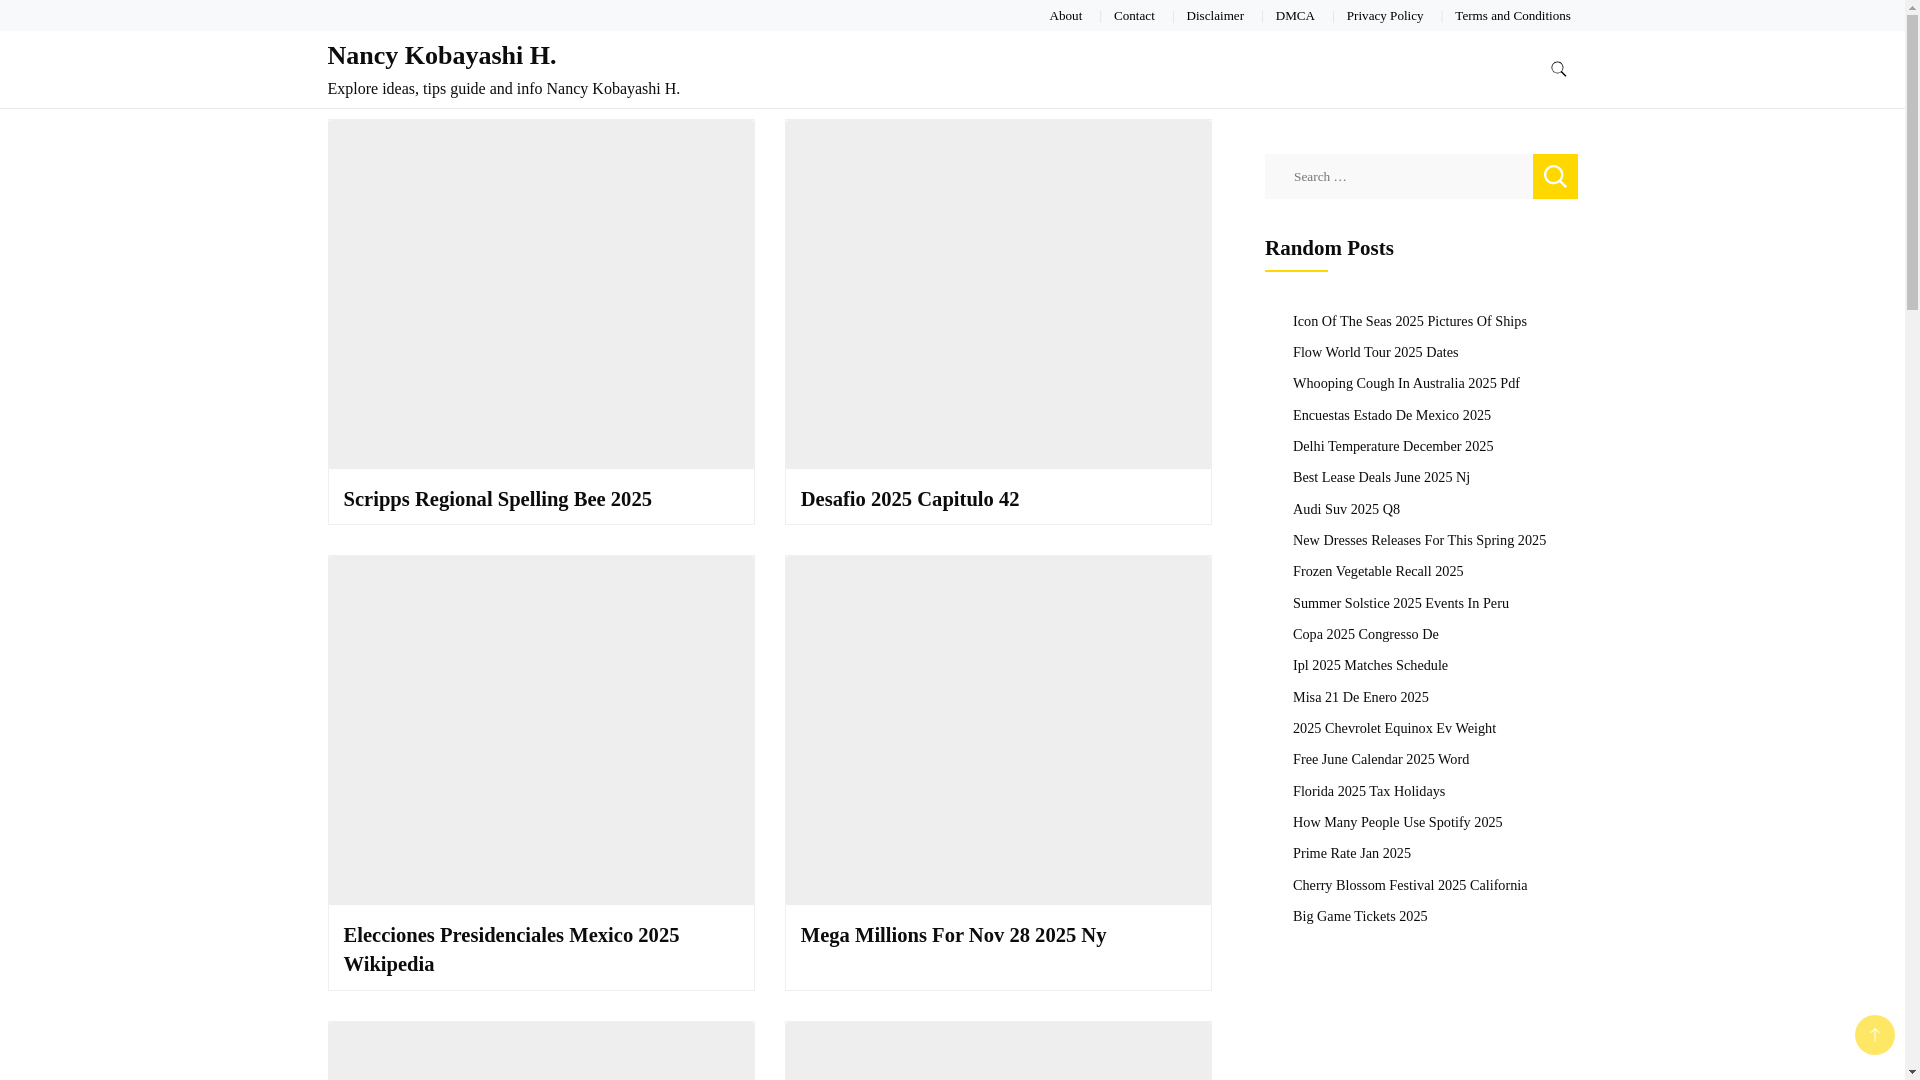
Task: Open How Many People Use Spotify 2025
Action: [x=1397, y=822]
